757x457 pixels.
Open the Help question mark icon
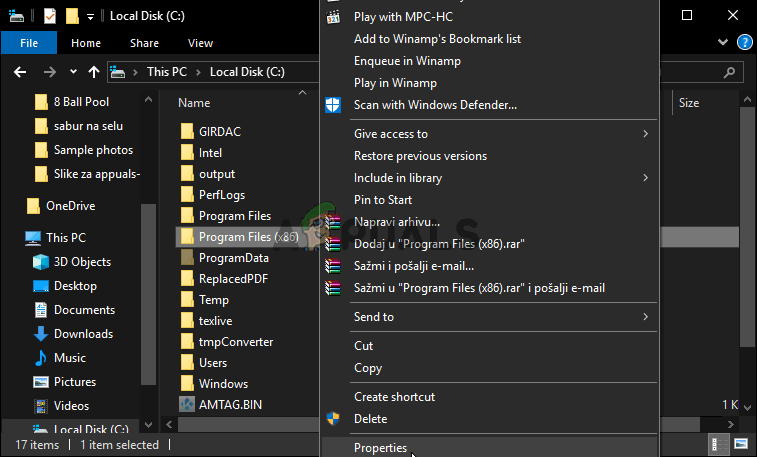pos(744,42)
